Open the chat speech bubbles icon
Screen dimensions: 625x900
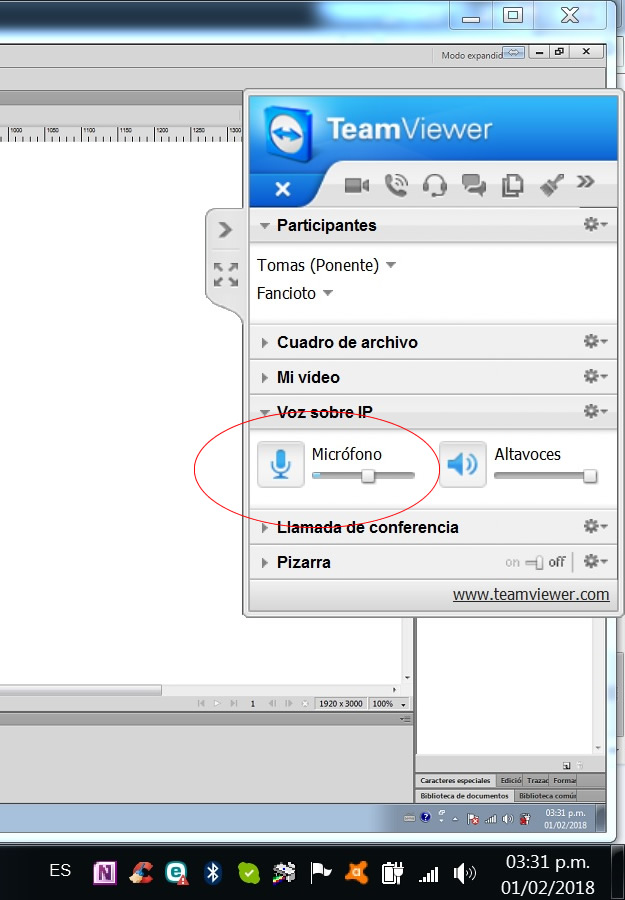point(473,185)
